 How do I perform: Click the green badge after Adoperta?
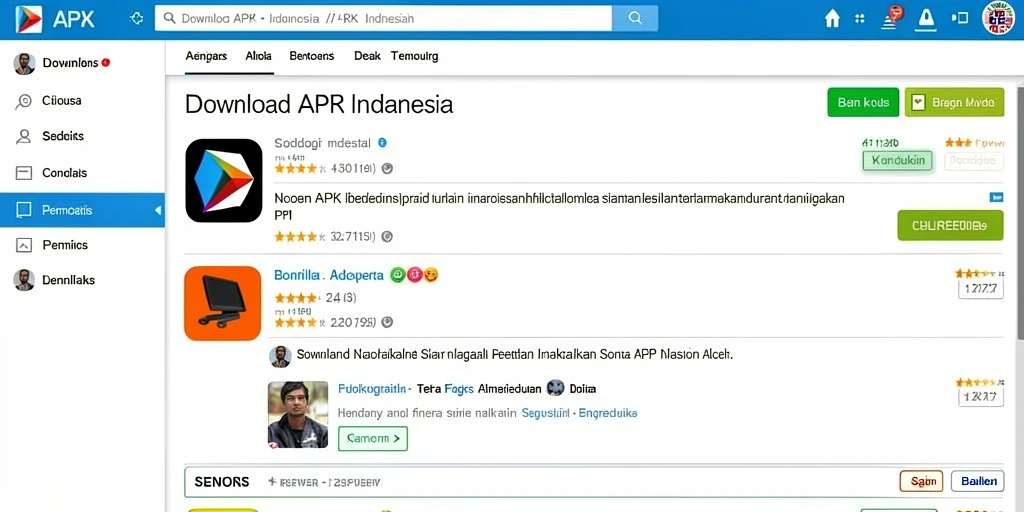point(398,275)
